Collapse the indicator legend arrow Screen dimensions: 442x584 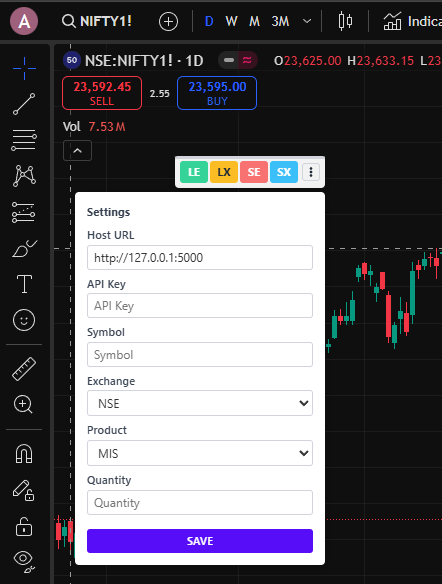(77, 151)
